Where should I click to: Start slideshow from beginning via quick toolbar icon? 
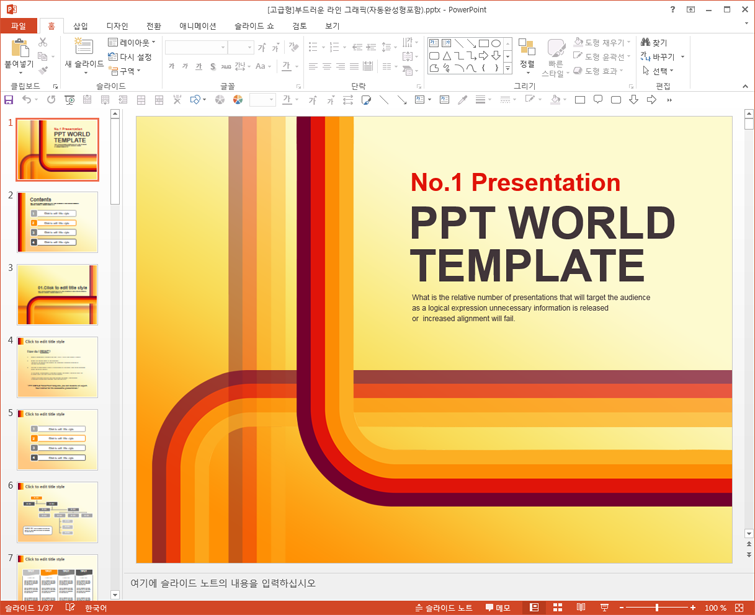point(69,100)
